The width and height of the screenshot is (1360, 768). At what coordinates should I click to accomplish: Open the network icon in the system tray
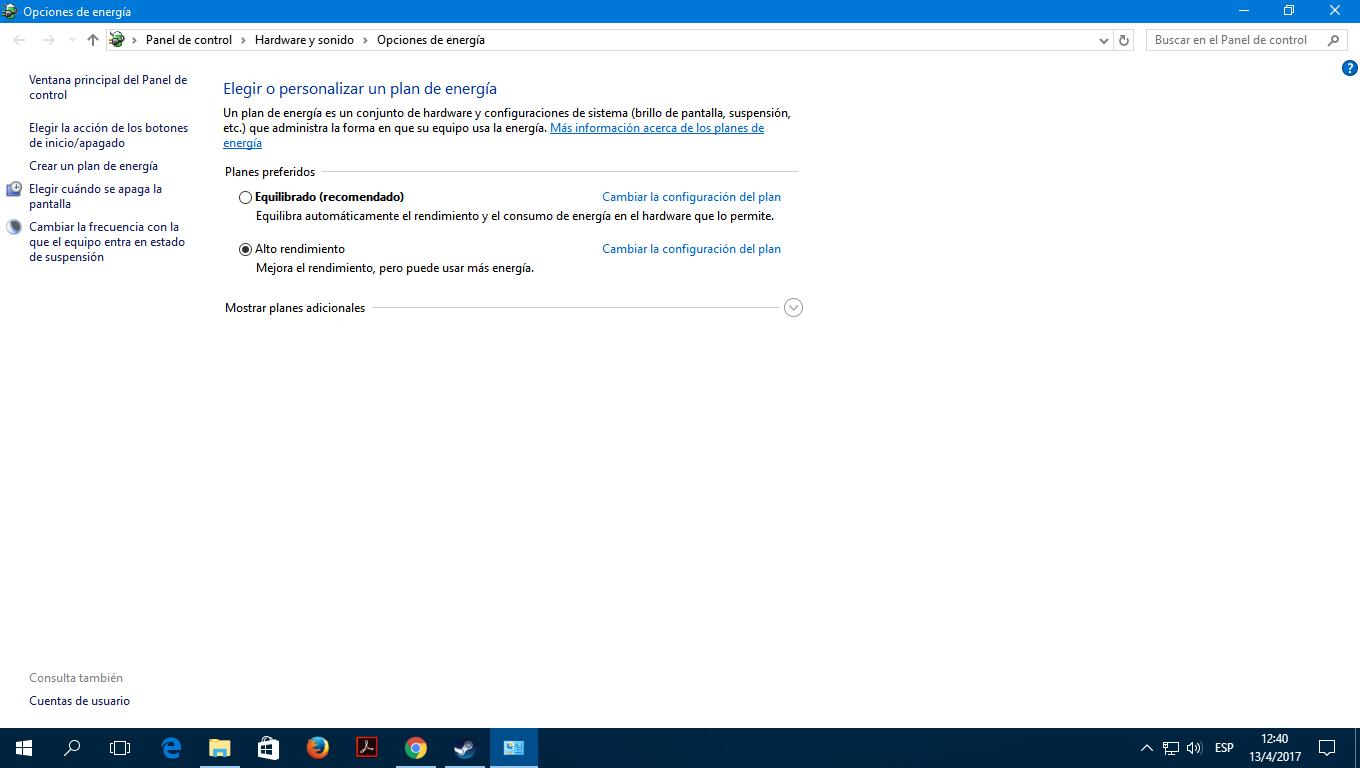click(1171, 748)
